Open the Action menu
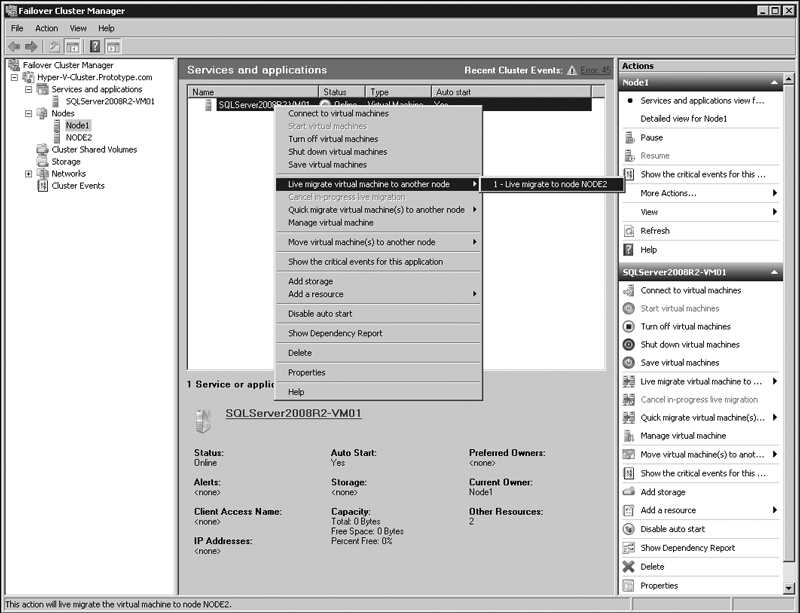Image resolution: width=800 pixels, height=613 pixels. (x=46, y=29)
